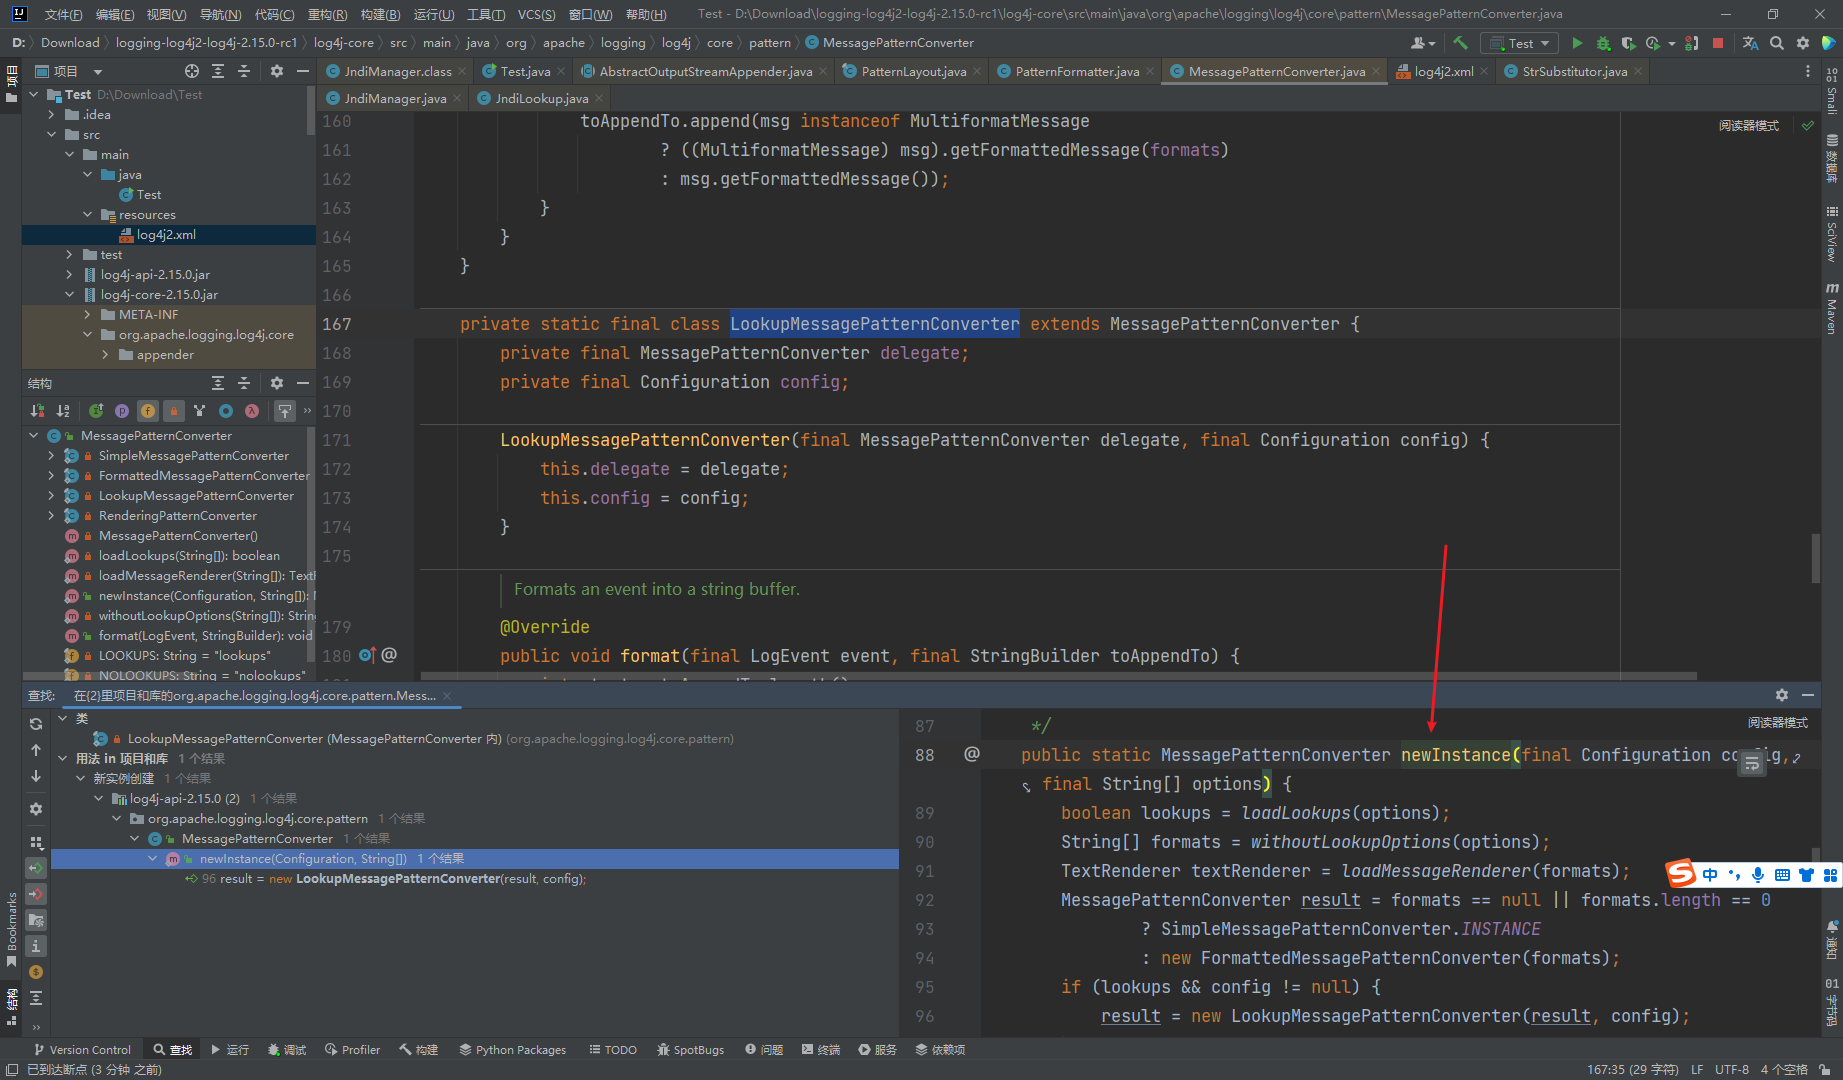Switch to PatternLayout.java tab
Screen dimensions: 1843x1080
[912, 71]
